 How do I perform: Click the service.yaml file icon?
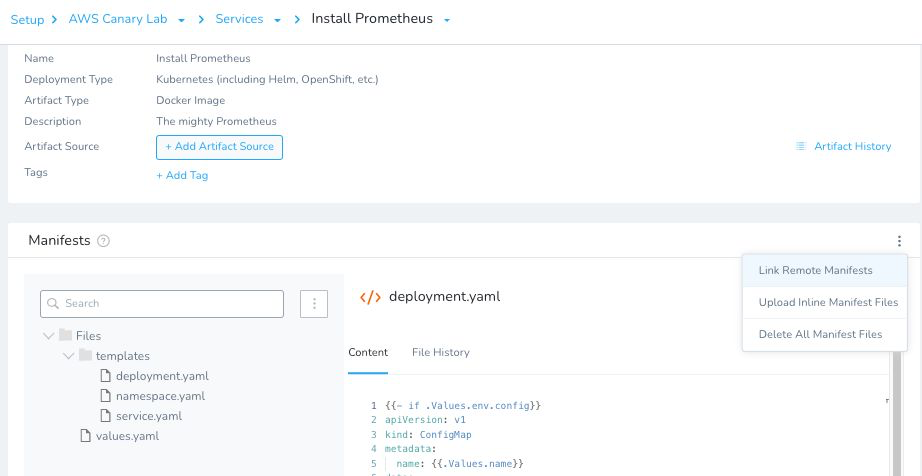(105, 415)
